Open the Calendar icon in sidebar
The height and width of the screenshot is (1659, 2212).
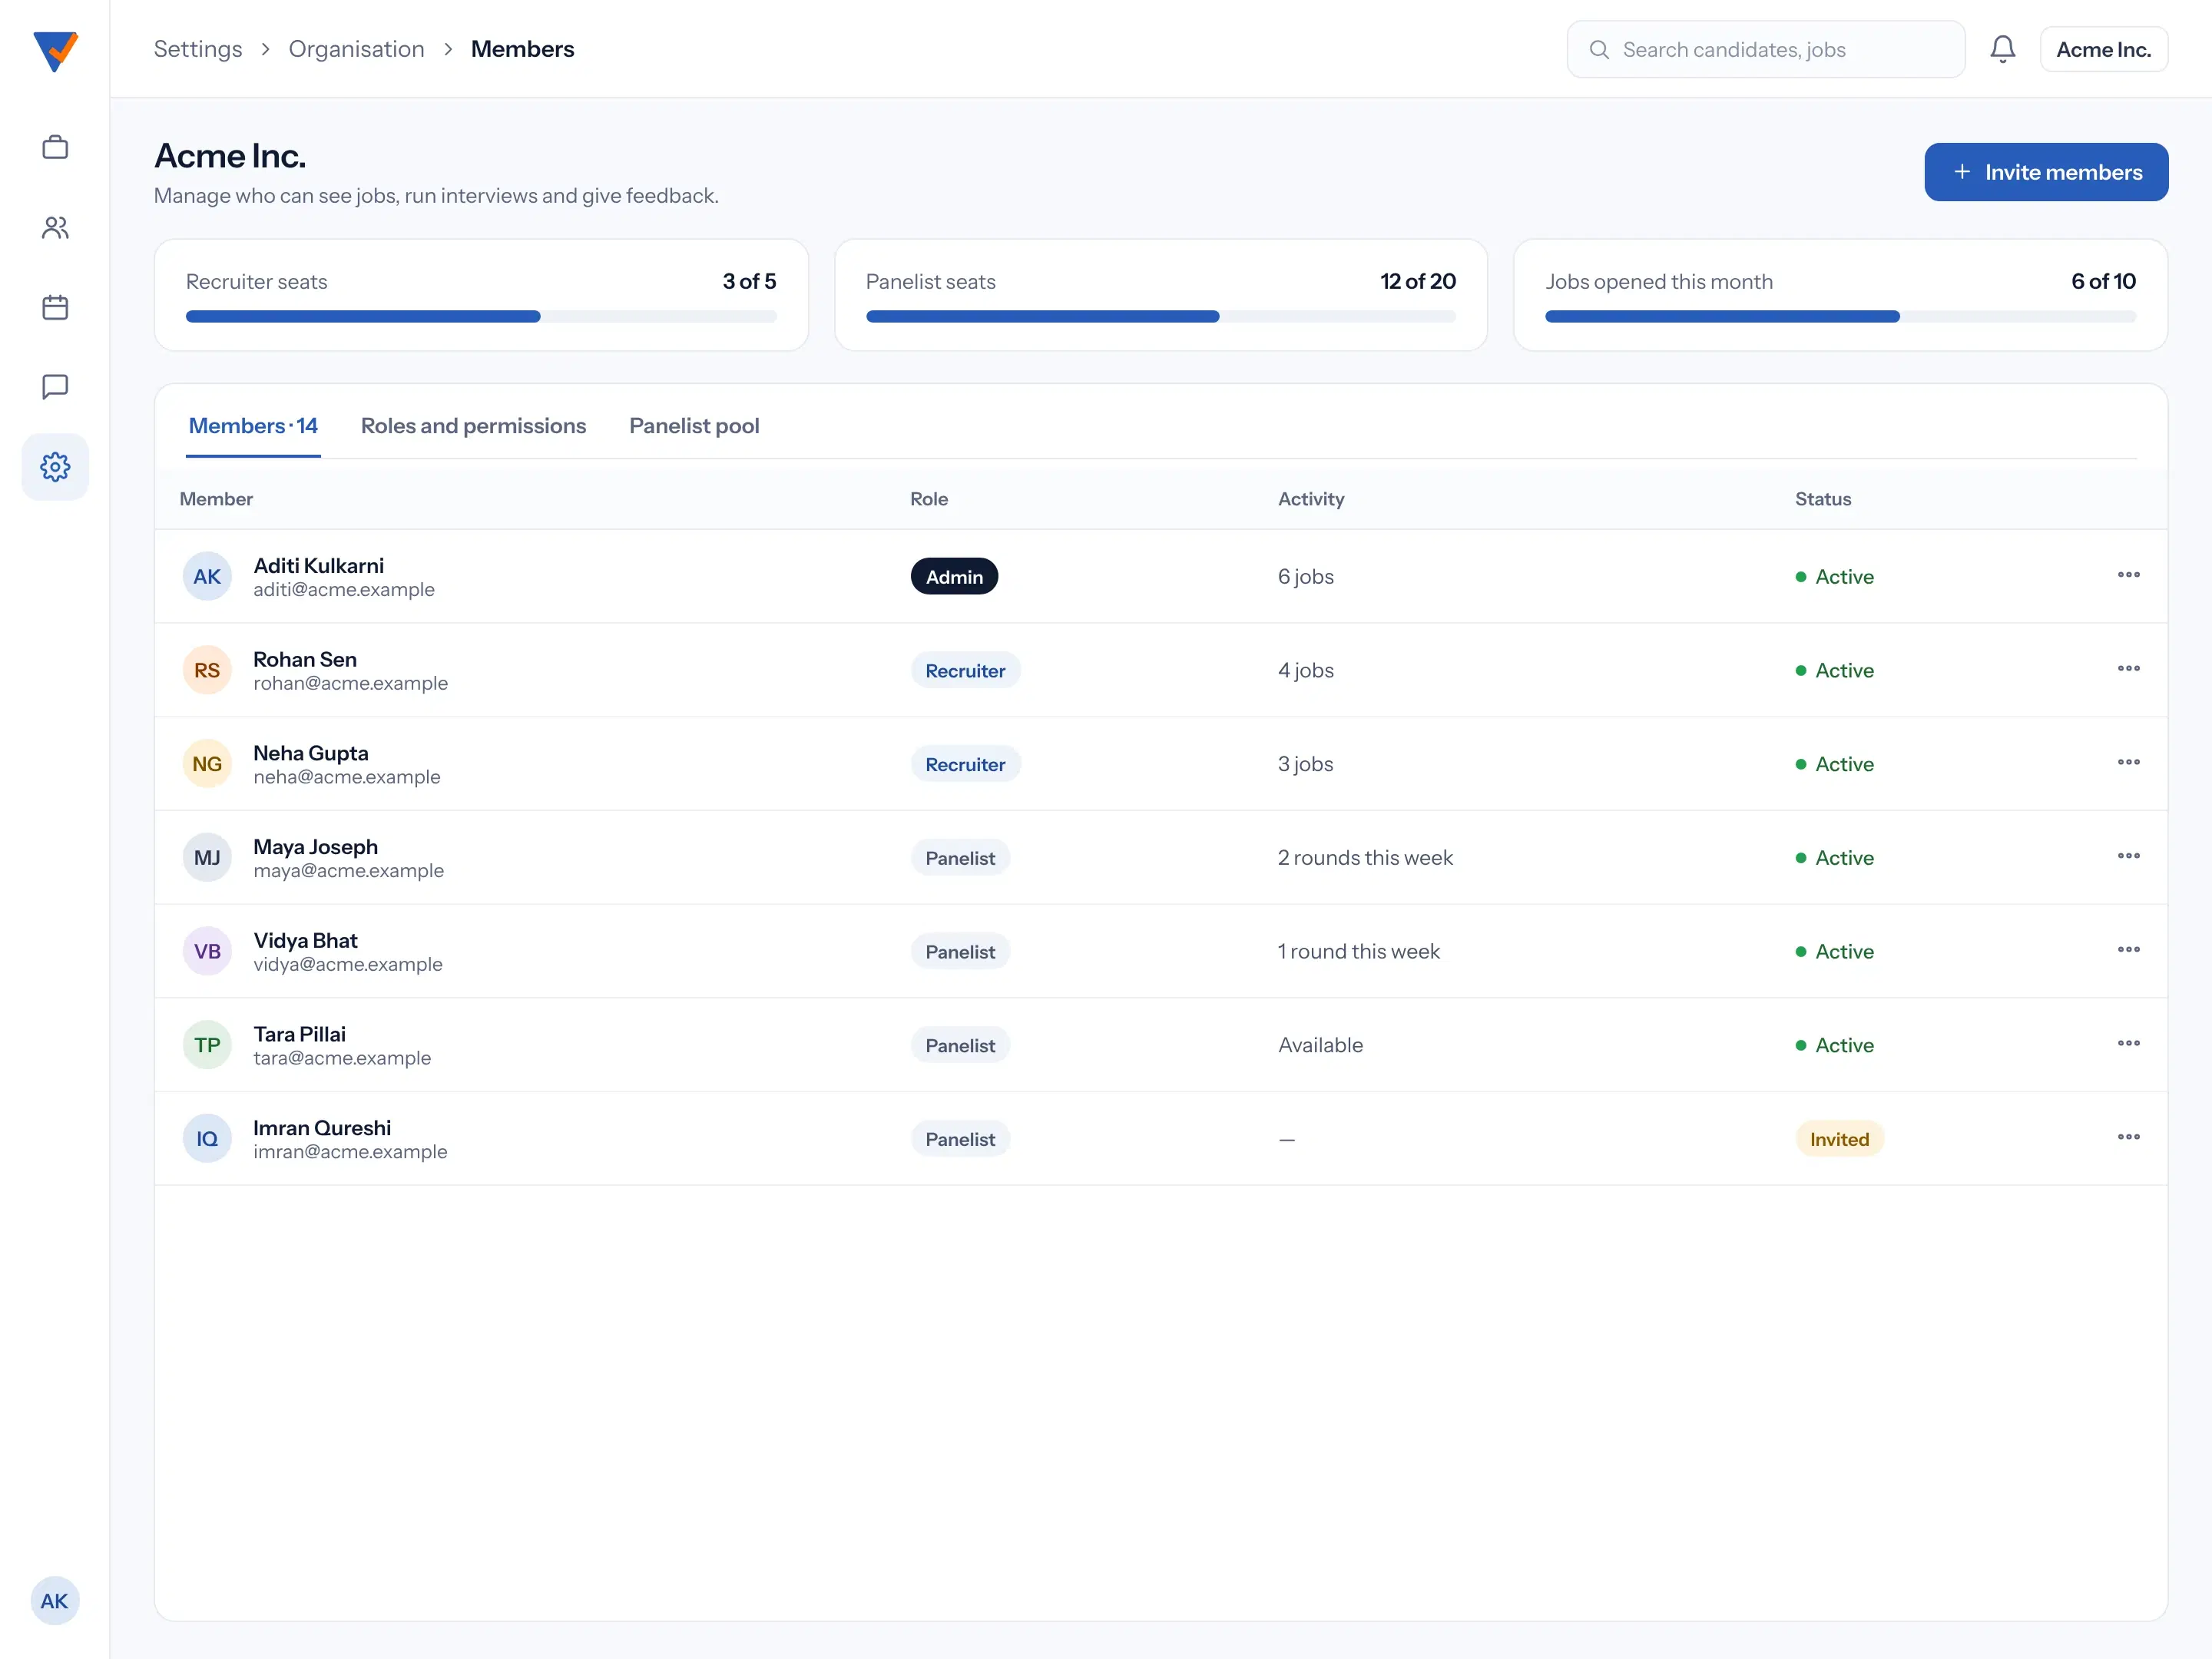click(55, 307)
